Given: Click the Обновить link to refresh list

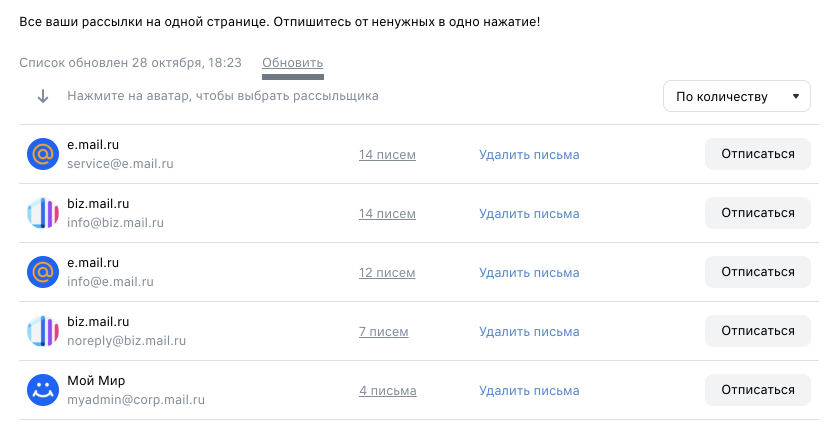Looking at the screenshot, I should pos(293,63).
